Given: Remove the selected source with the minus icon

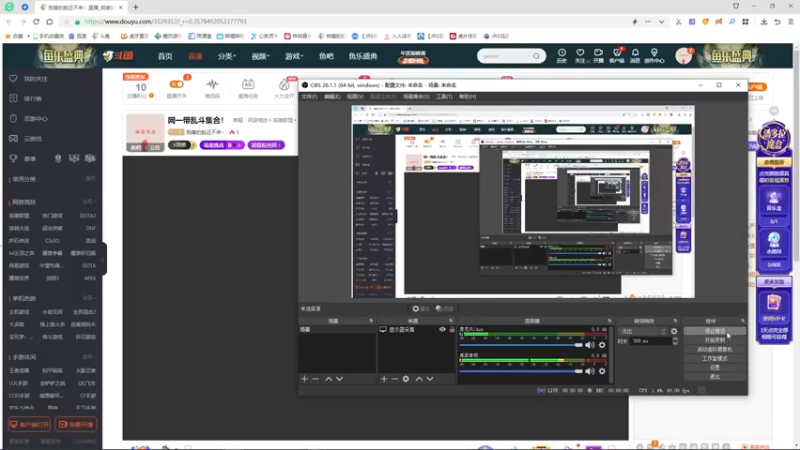Looking at the screenshot, I should (x=395, y=379).
